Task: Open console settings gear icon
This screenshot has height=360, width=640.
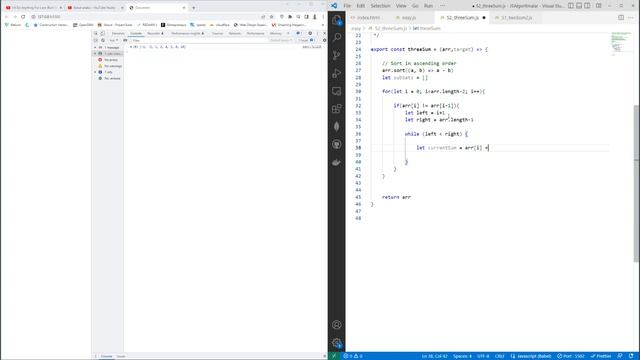Action: 324,40
